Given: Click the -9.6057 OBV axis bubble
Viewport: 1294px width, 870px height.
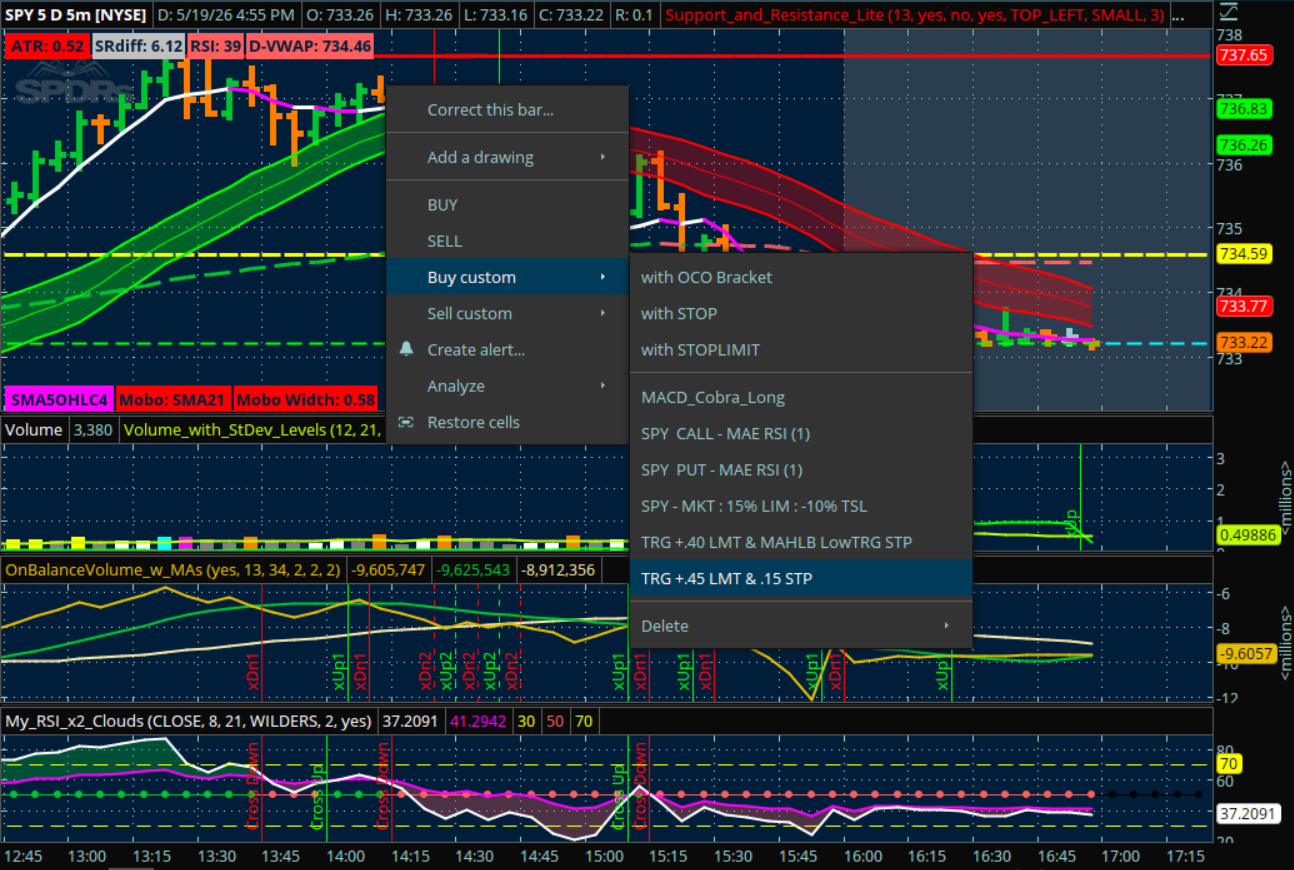Looking at the screenshot, I should [x=1245, y=655].
